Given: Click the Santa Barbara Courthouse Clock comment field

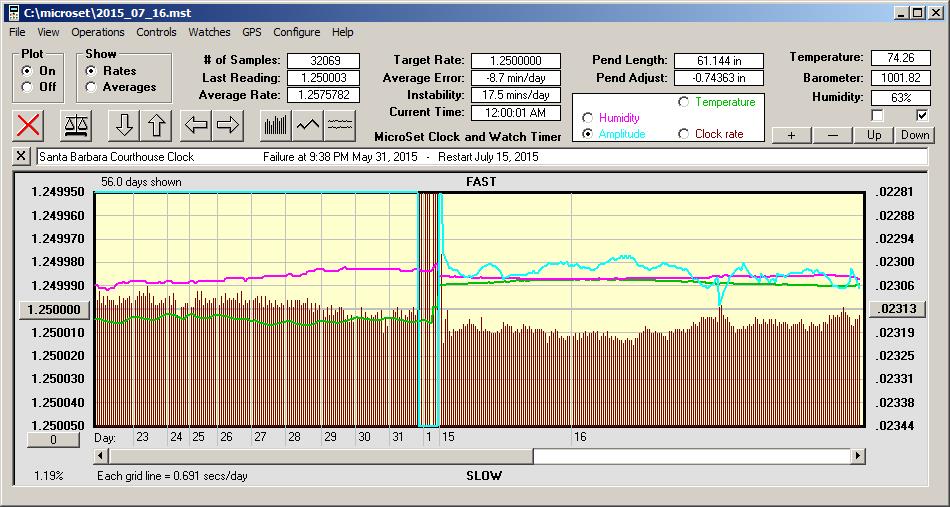Looking at the screenshot, I should 482,157.
